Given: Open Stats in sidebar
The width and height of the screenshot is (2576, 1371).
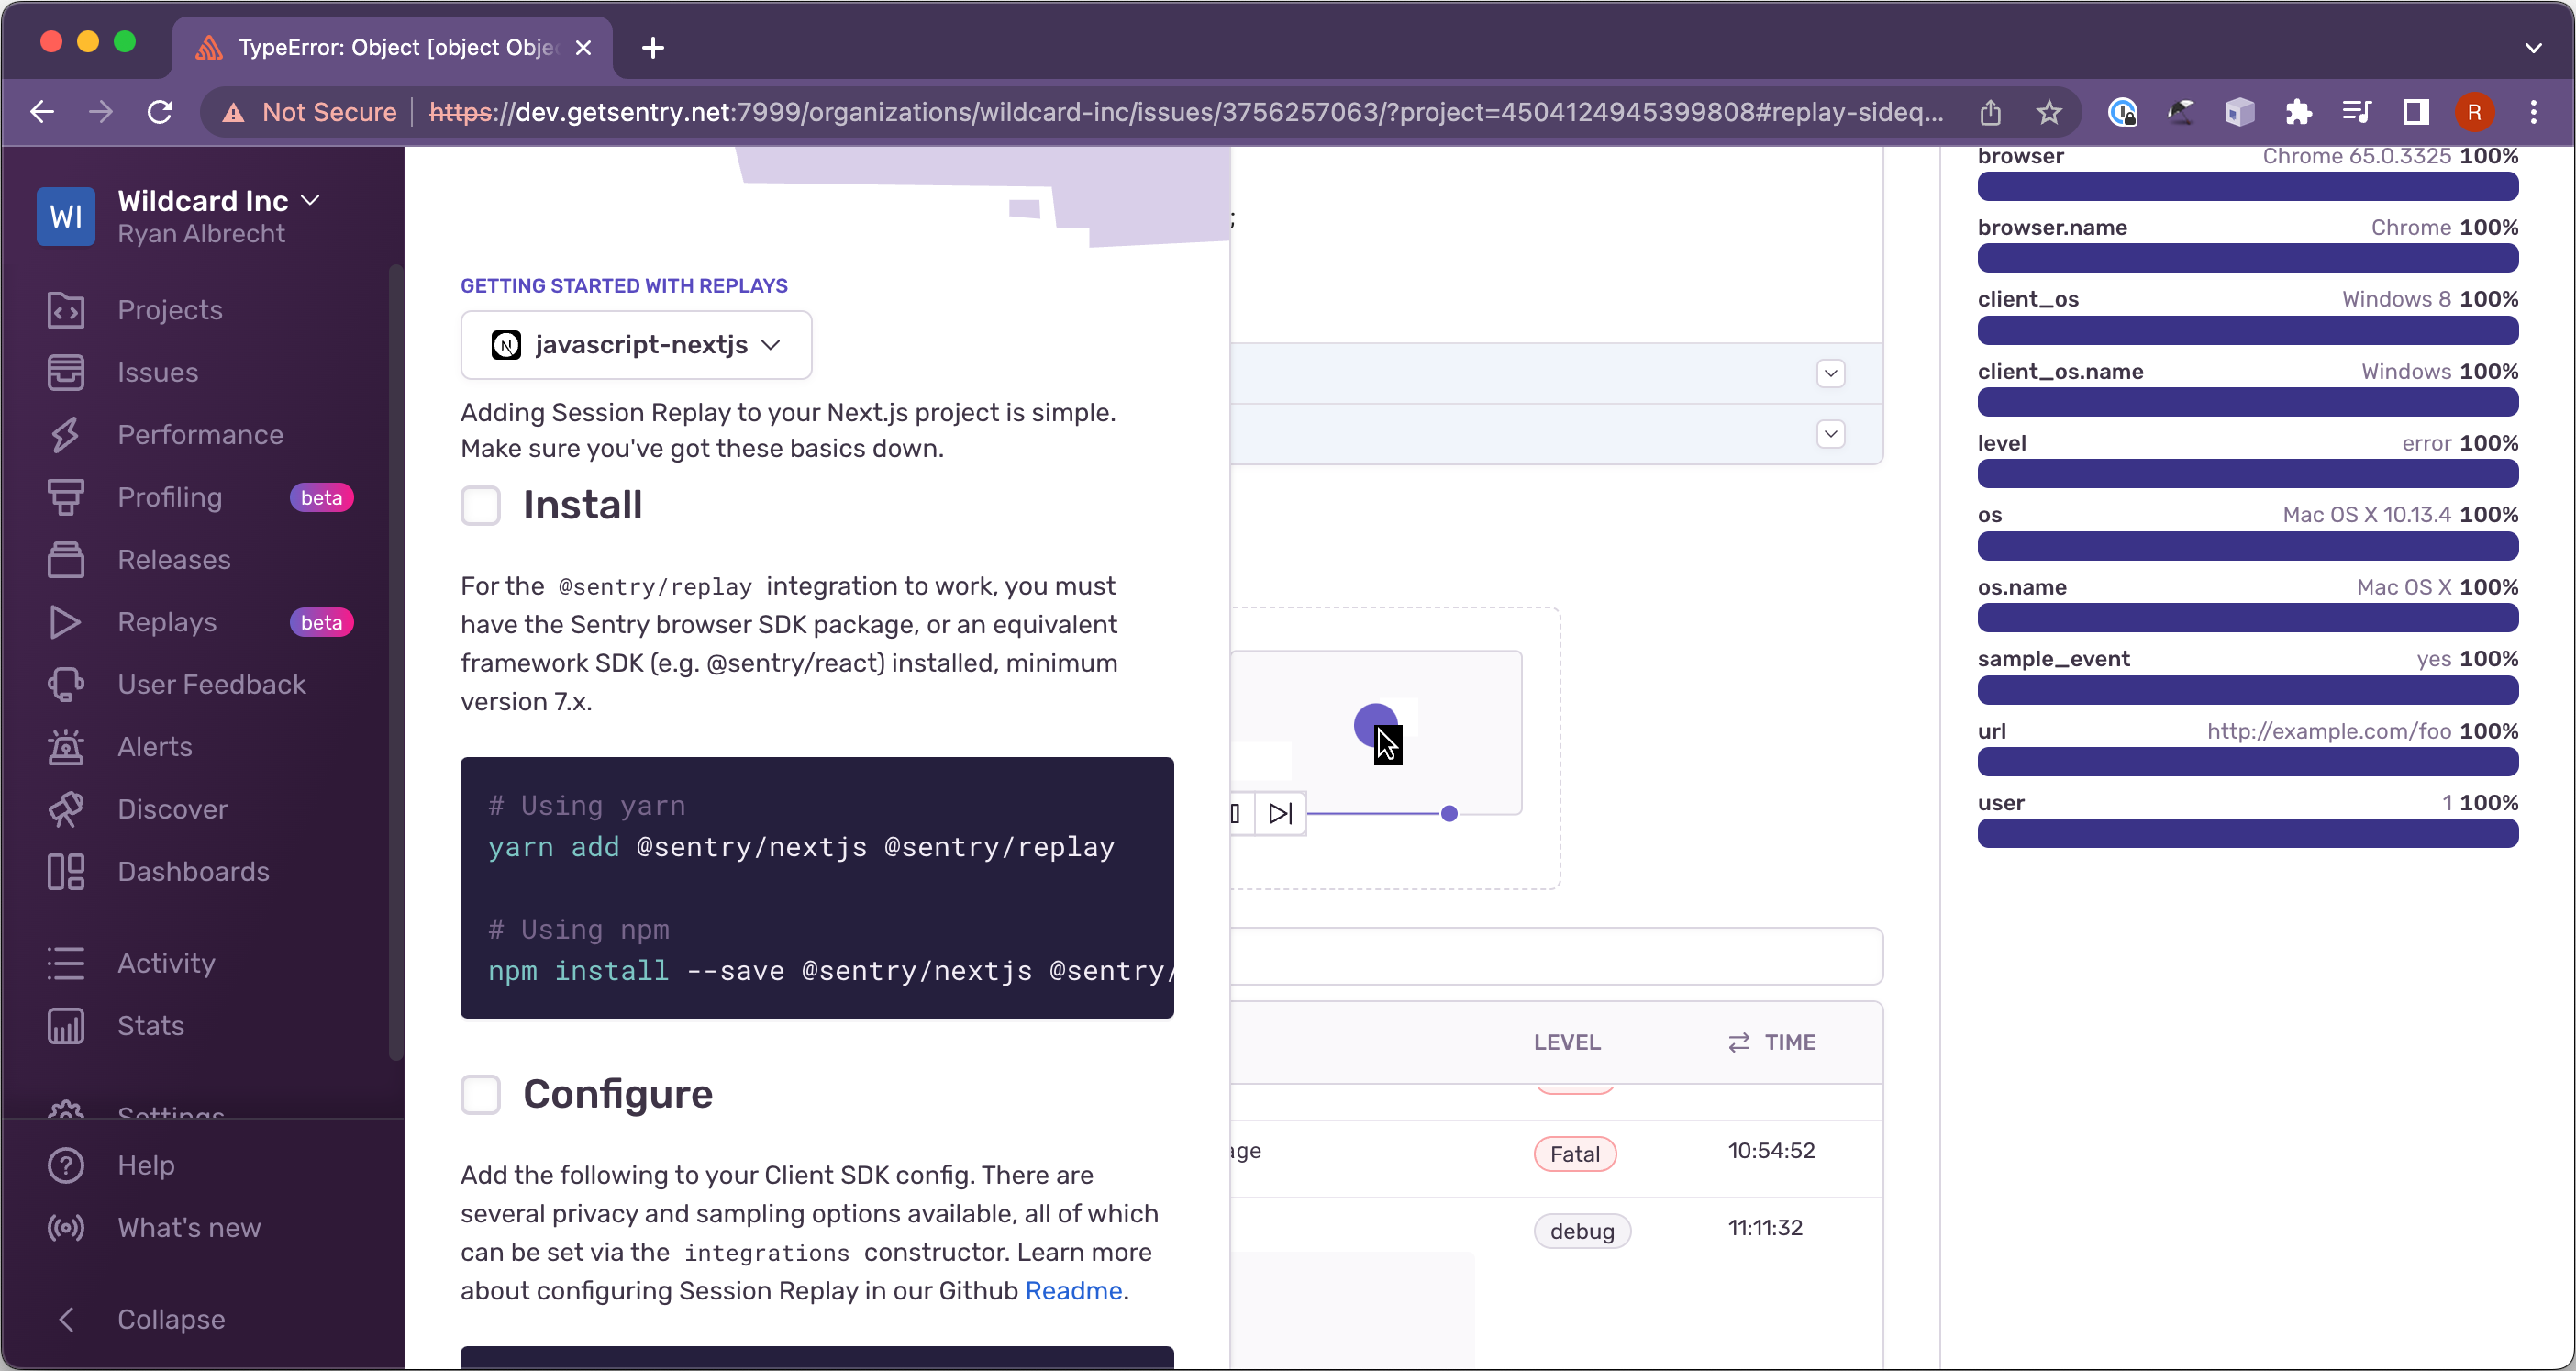Looking at the screenshot, I should (150, 1025).
